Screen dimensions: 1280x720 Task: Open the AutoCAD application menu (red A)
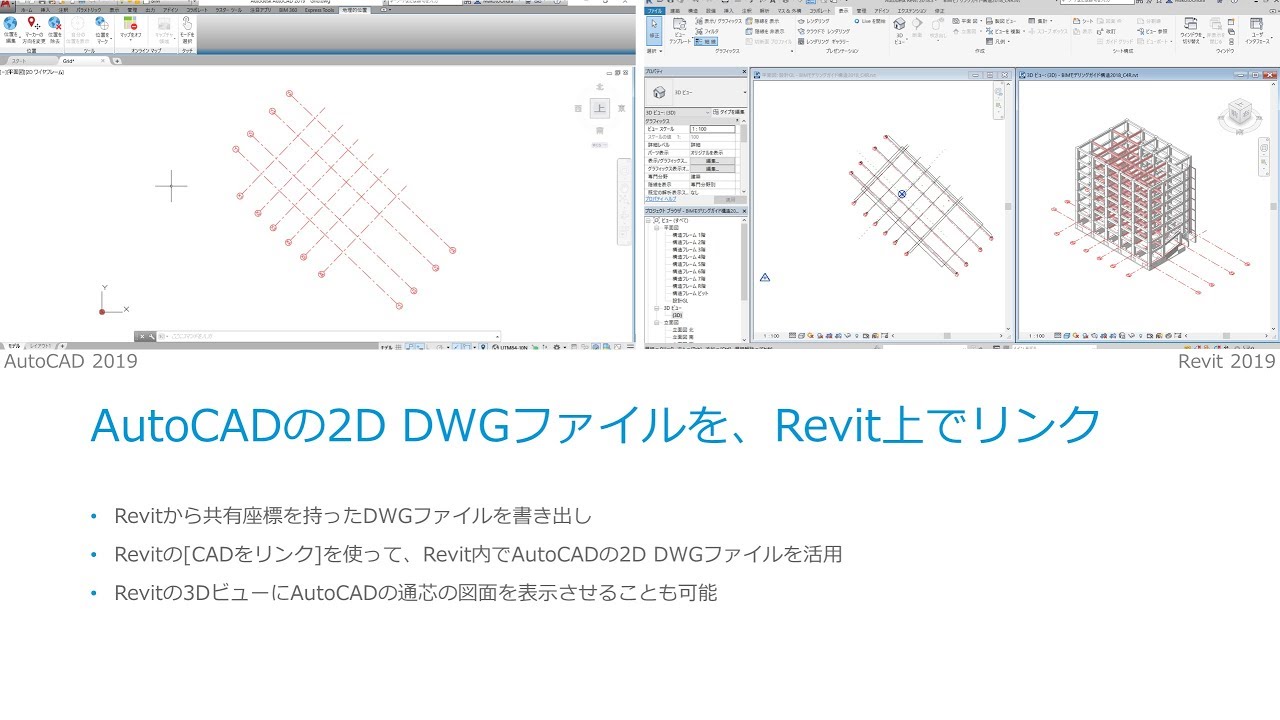6,3
